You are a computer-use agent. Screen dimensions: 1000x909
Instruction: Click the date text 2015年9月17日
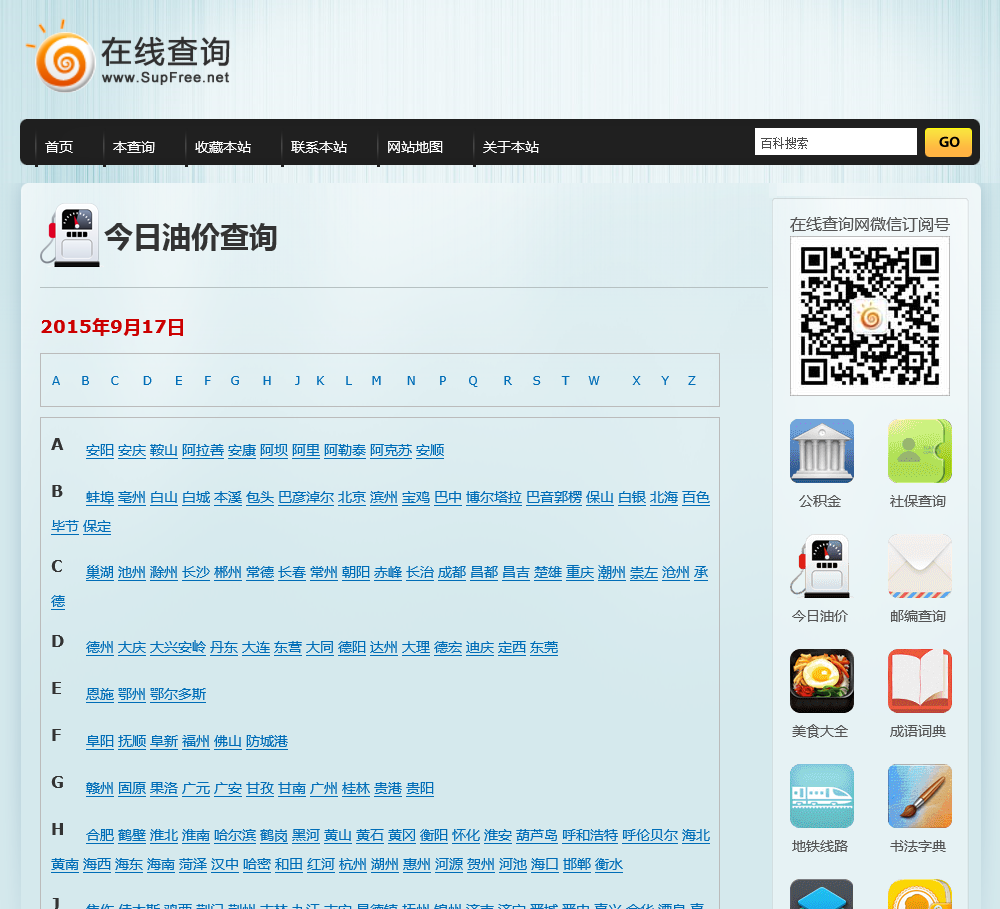(x=113, y=327)
